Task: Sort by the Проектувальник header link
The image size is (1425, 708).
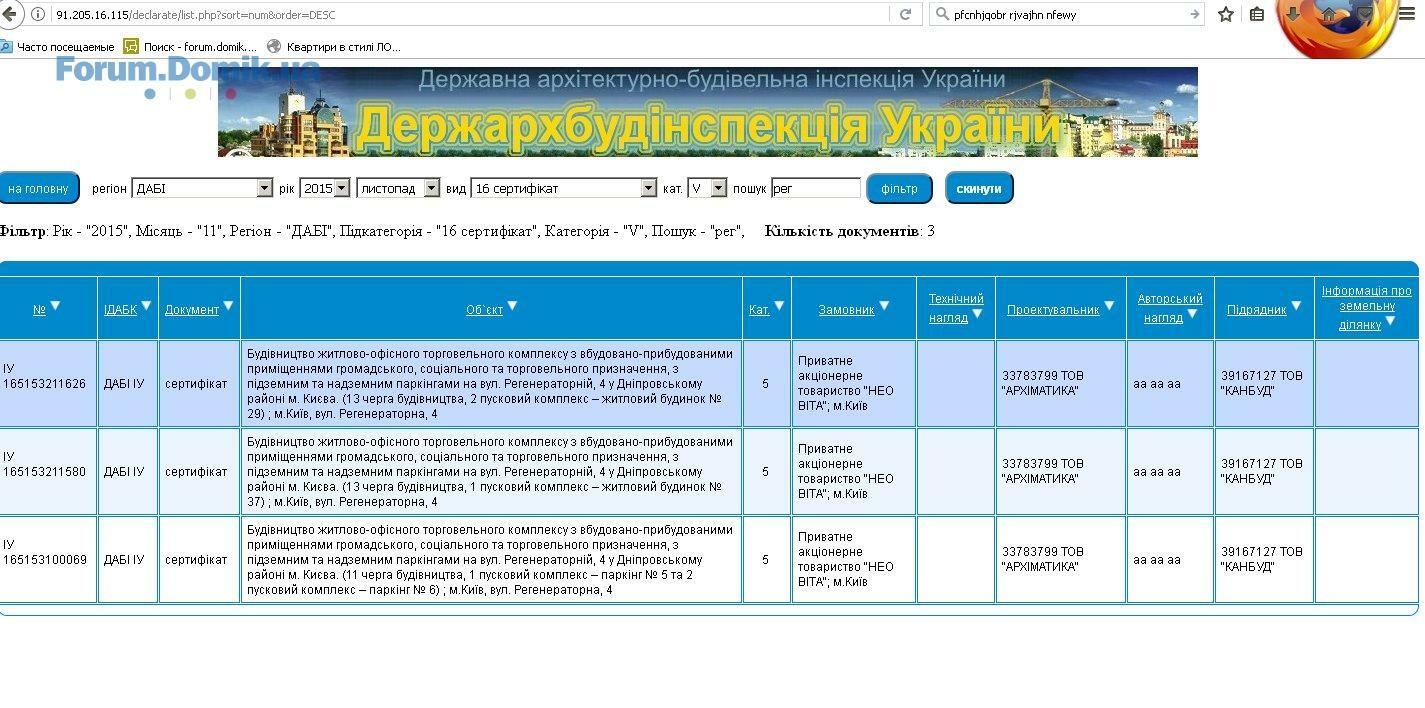Action: 1053,310
